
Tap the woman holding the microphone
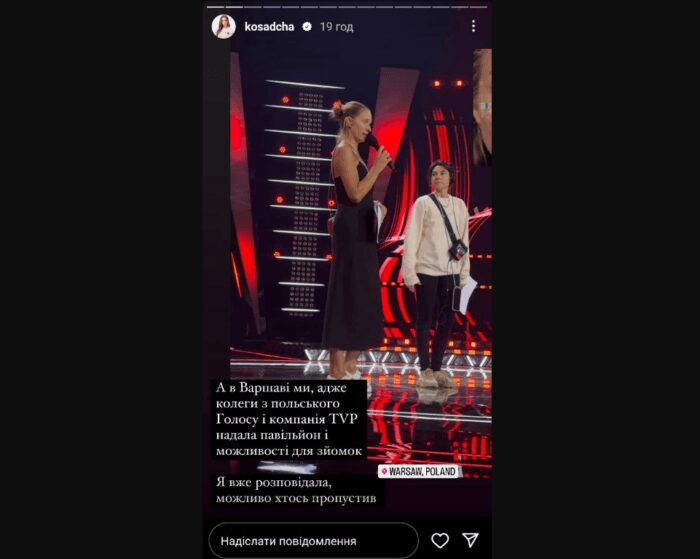(x=356, y=239)
